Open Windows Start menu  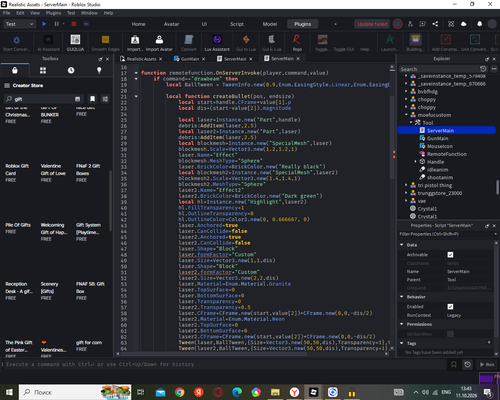pos(9,392)
